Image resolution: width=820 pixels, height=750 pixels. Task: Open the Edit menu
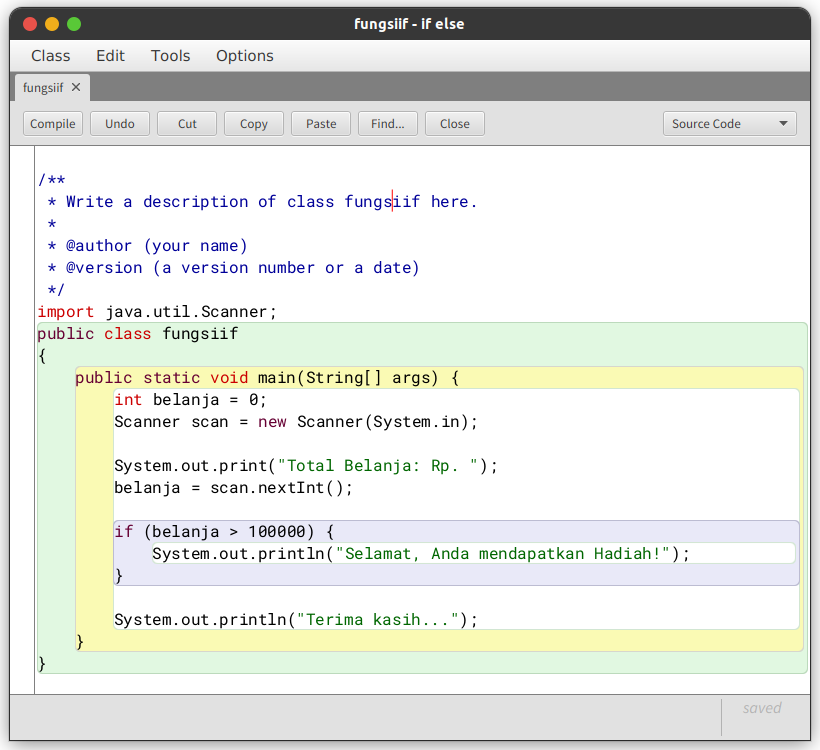(x=110, y=56)
